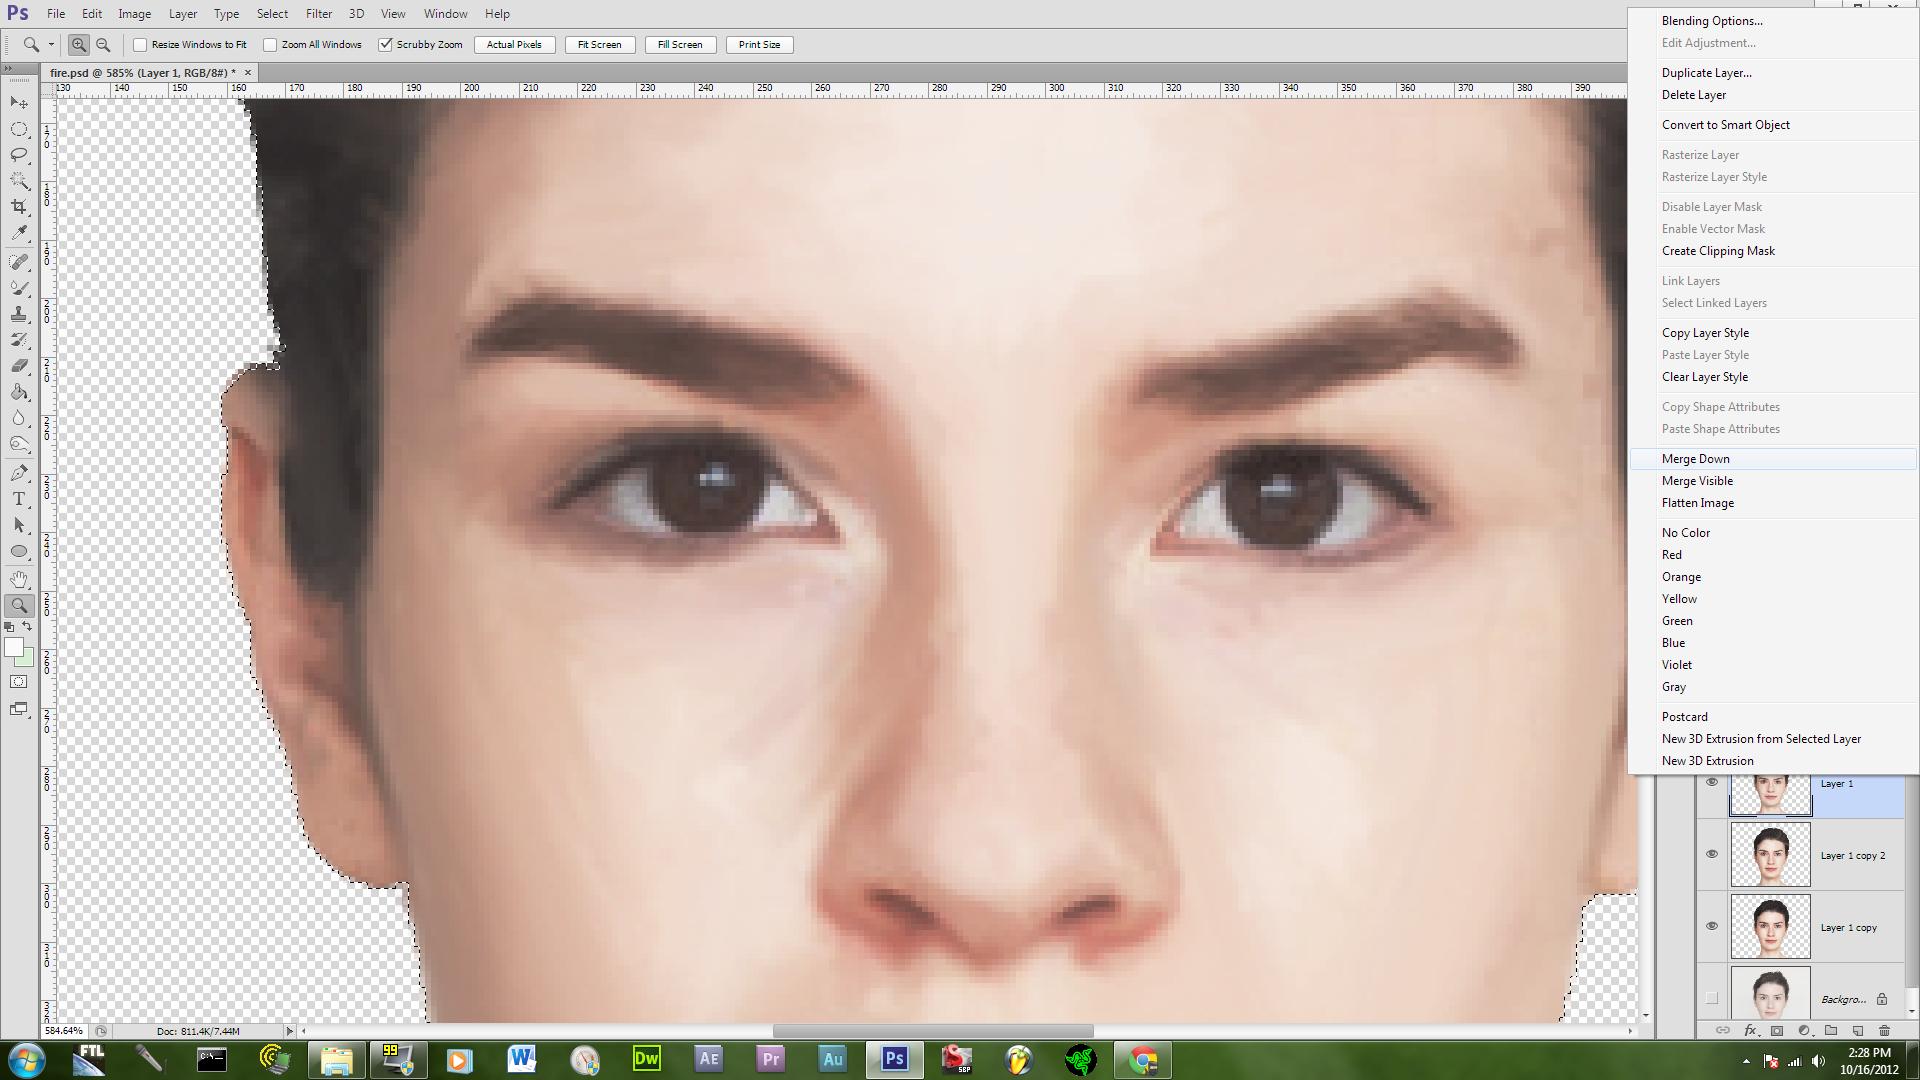Choose Merge Down from context menu
This screenshot has height=1080, width=1920.
pos(1773,459)
